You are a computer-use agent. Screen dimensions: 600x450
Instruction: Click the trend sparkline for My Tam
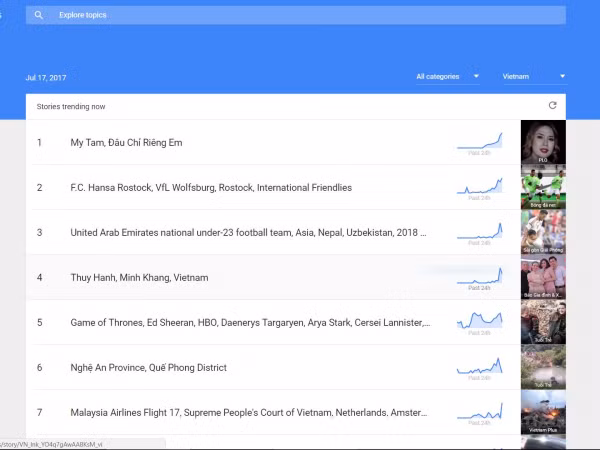tap(479, 141)
